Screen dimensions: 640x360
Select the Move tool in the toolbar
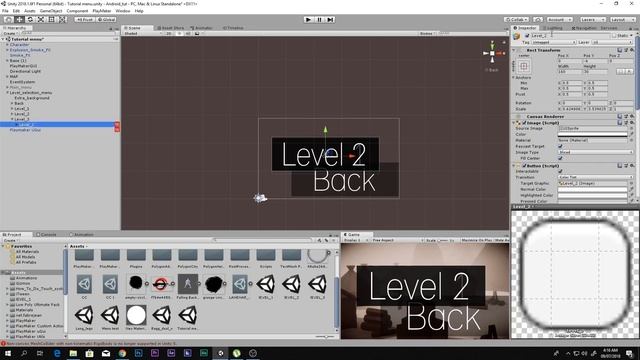(x=19, y=19)
